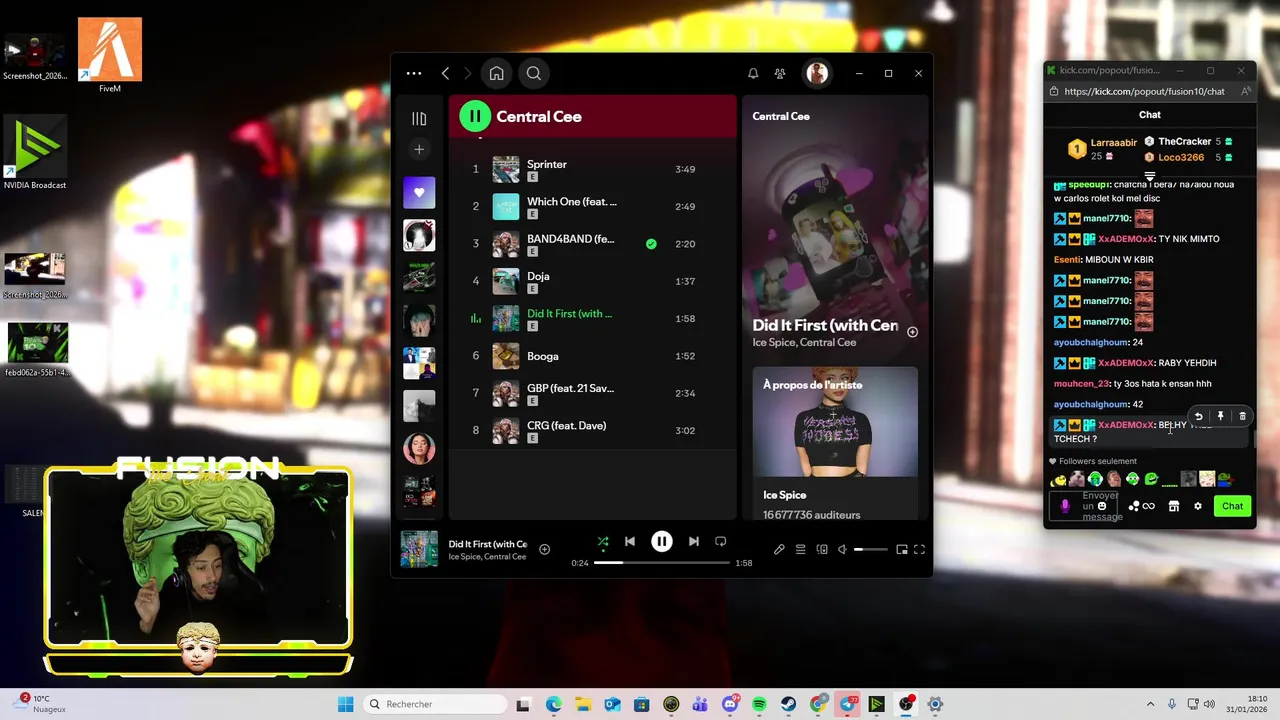Pause Central Cee with the green header button
The height and width of the screenshot is (720, 1280).
475,116
